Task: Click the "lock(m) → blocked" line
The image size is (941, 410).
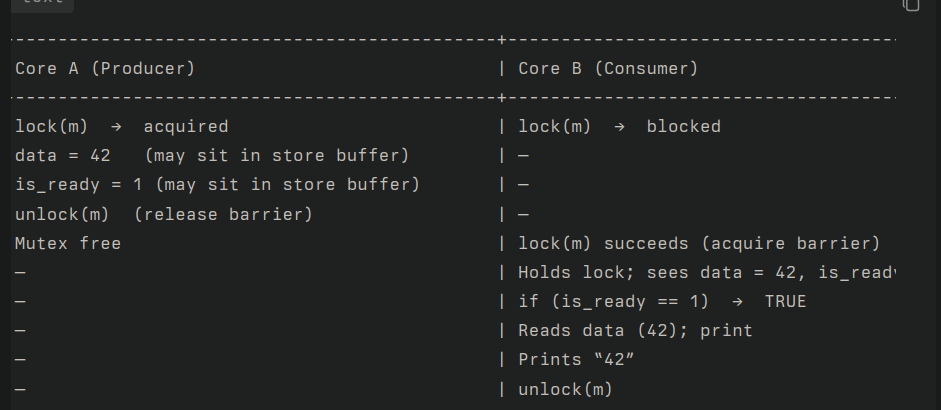Action: coord(619,127)
